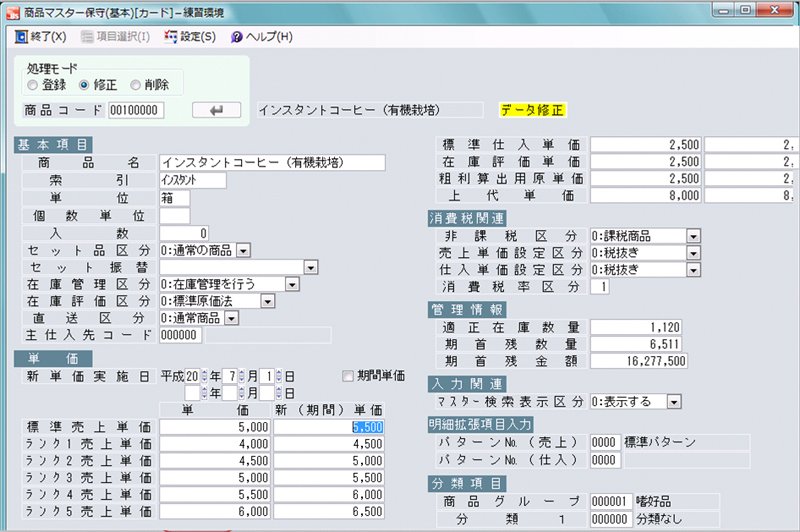Click 上代単価 field 8,000

[x=645, y=195]
